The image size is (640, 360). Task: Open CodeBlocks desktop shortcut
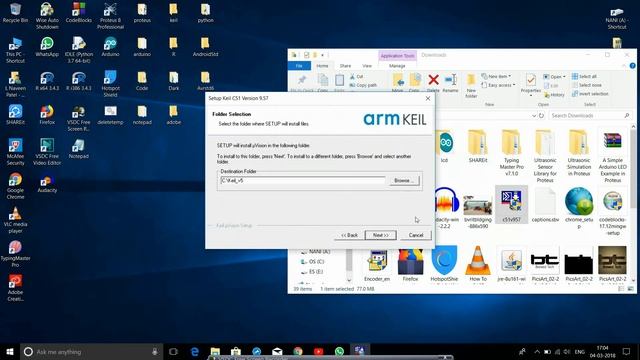(78, 13)
